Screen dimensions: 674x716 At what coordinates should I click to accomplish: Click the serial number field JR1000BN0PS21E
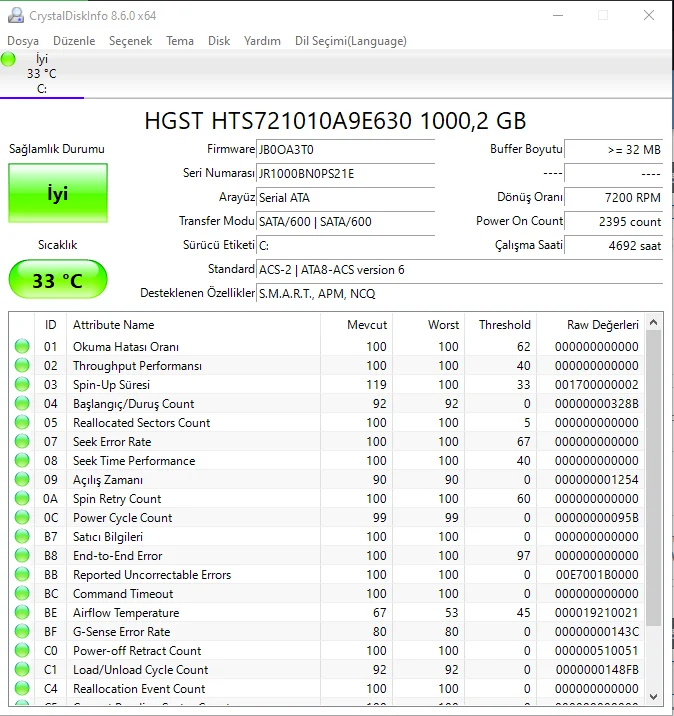click(x=345, y=174)
